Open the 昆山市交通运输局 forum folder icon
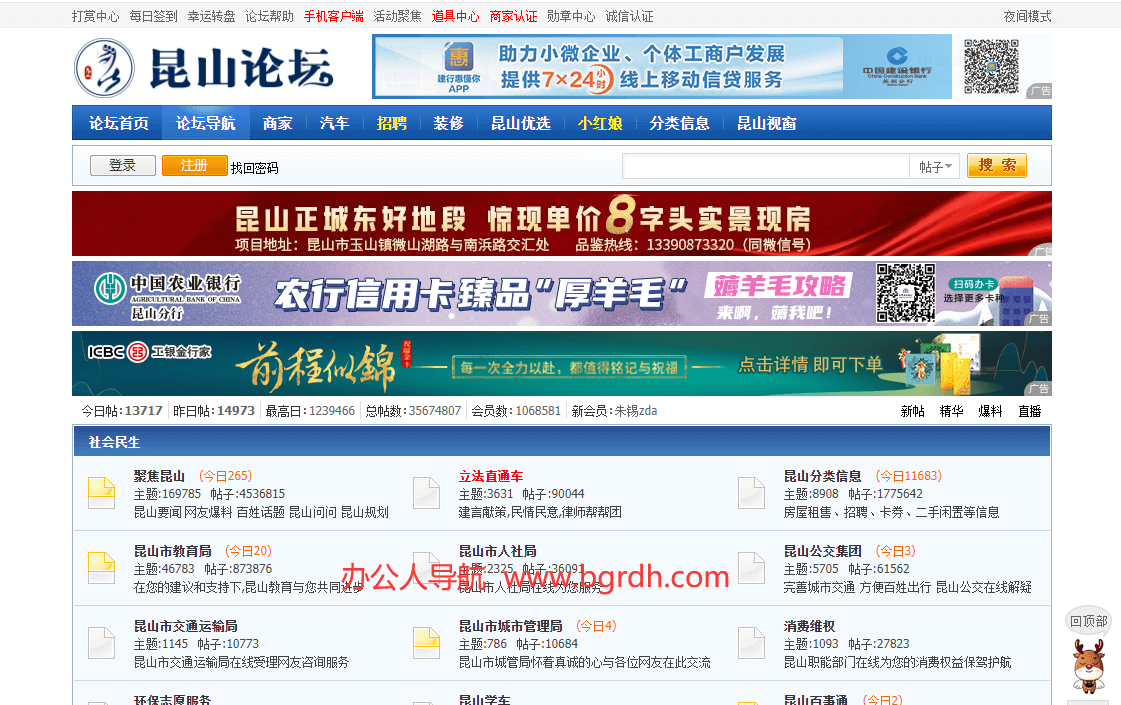The width and height of the screenshot is (1121, 705). coord(101,643)
